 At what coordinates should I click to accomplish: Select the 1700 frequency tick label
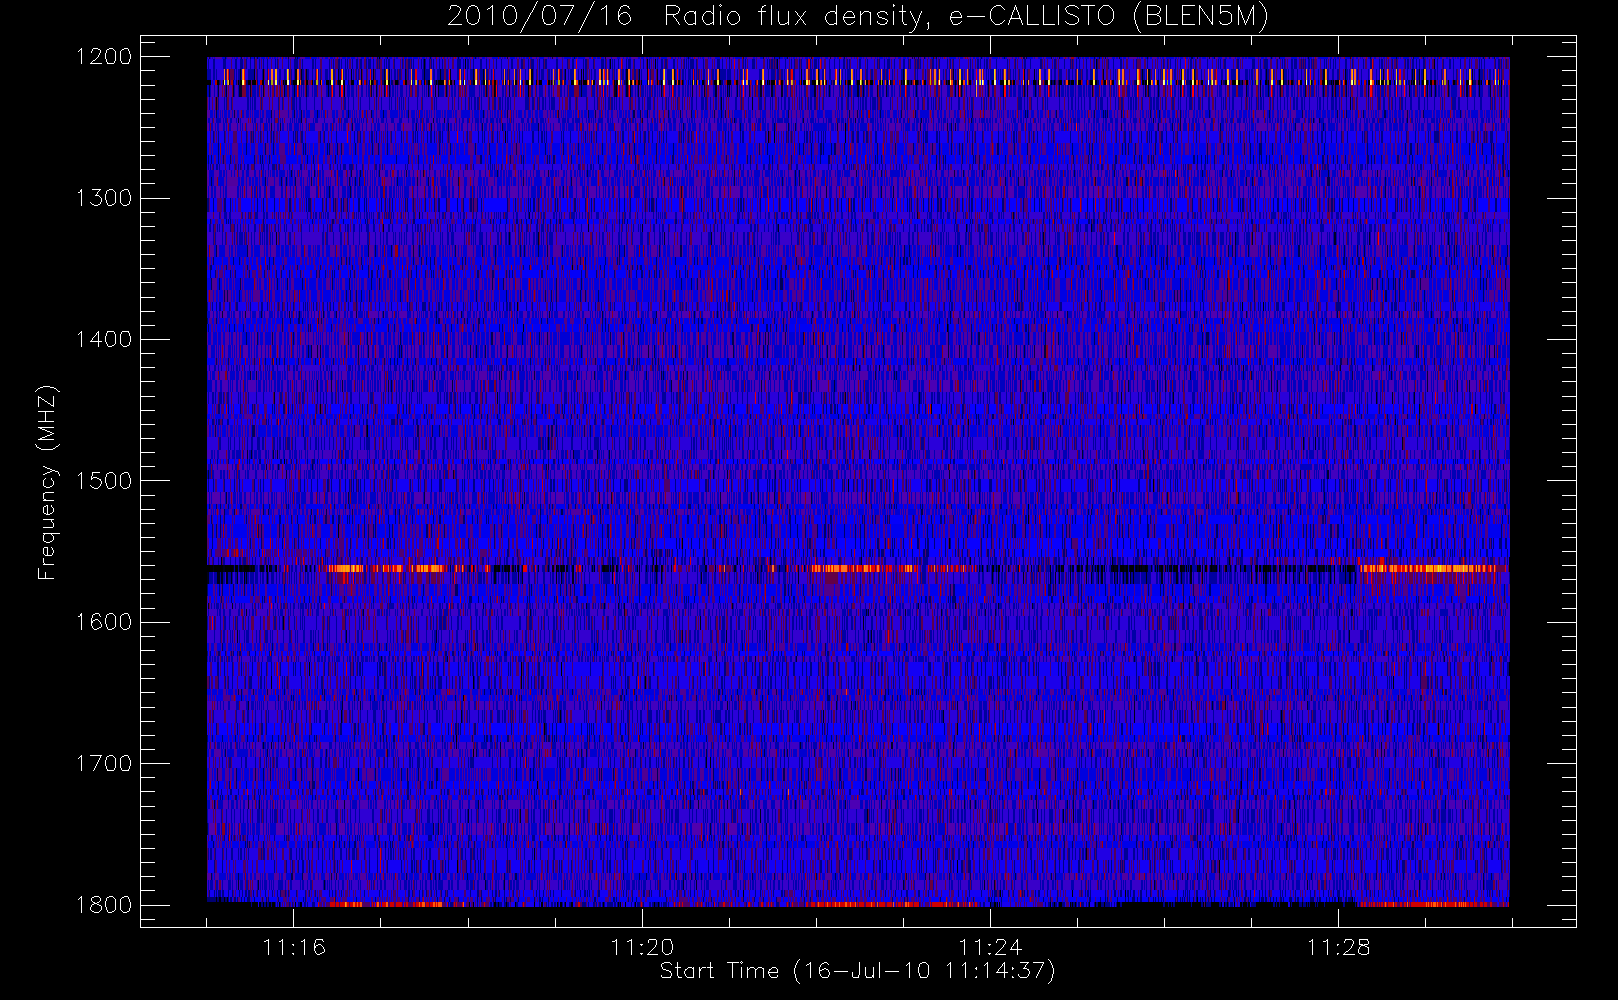[x=104, y=763]
